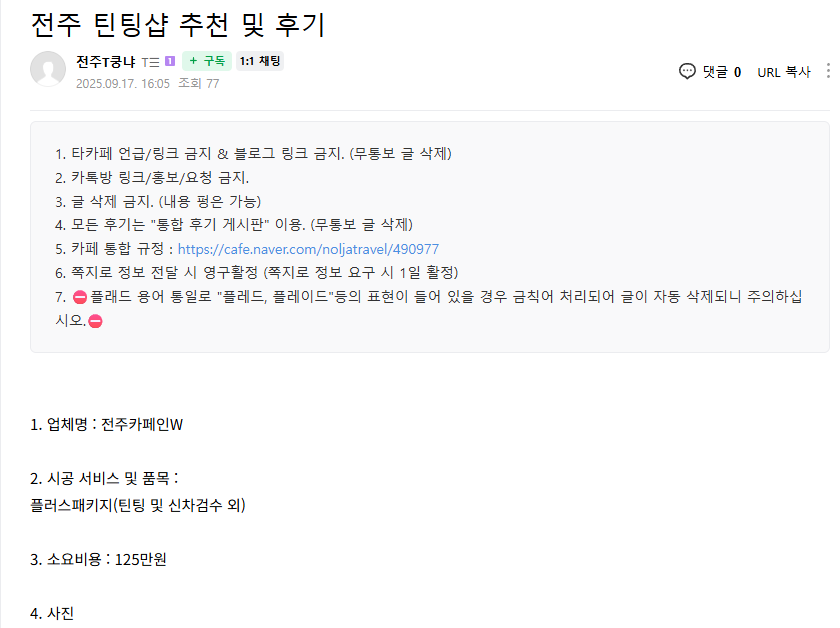The height and width of the screenshot is (628, 840).
Task: Click the 조회 77 view count
Action: 198,84
